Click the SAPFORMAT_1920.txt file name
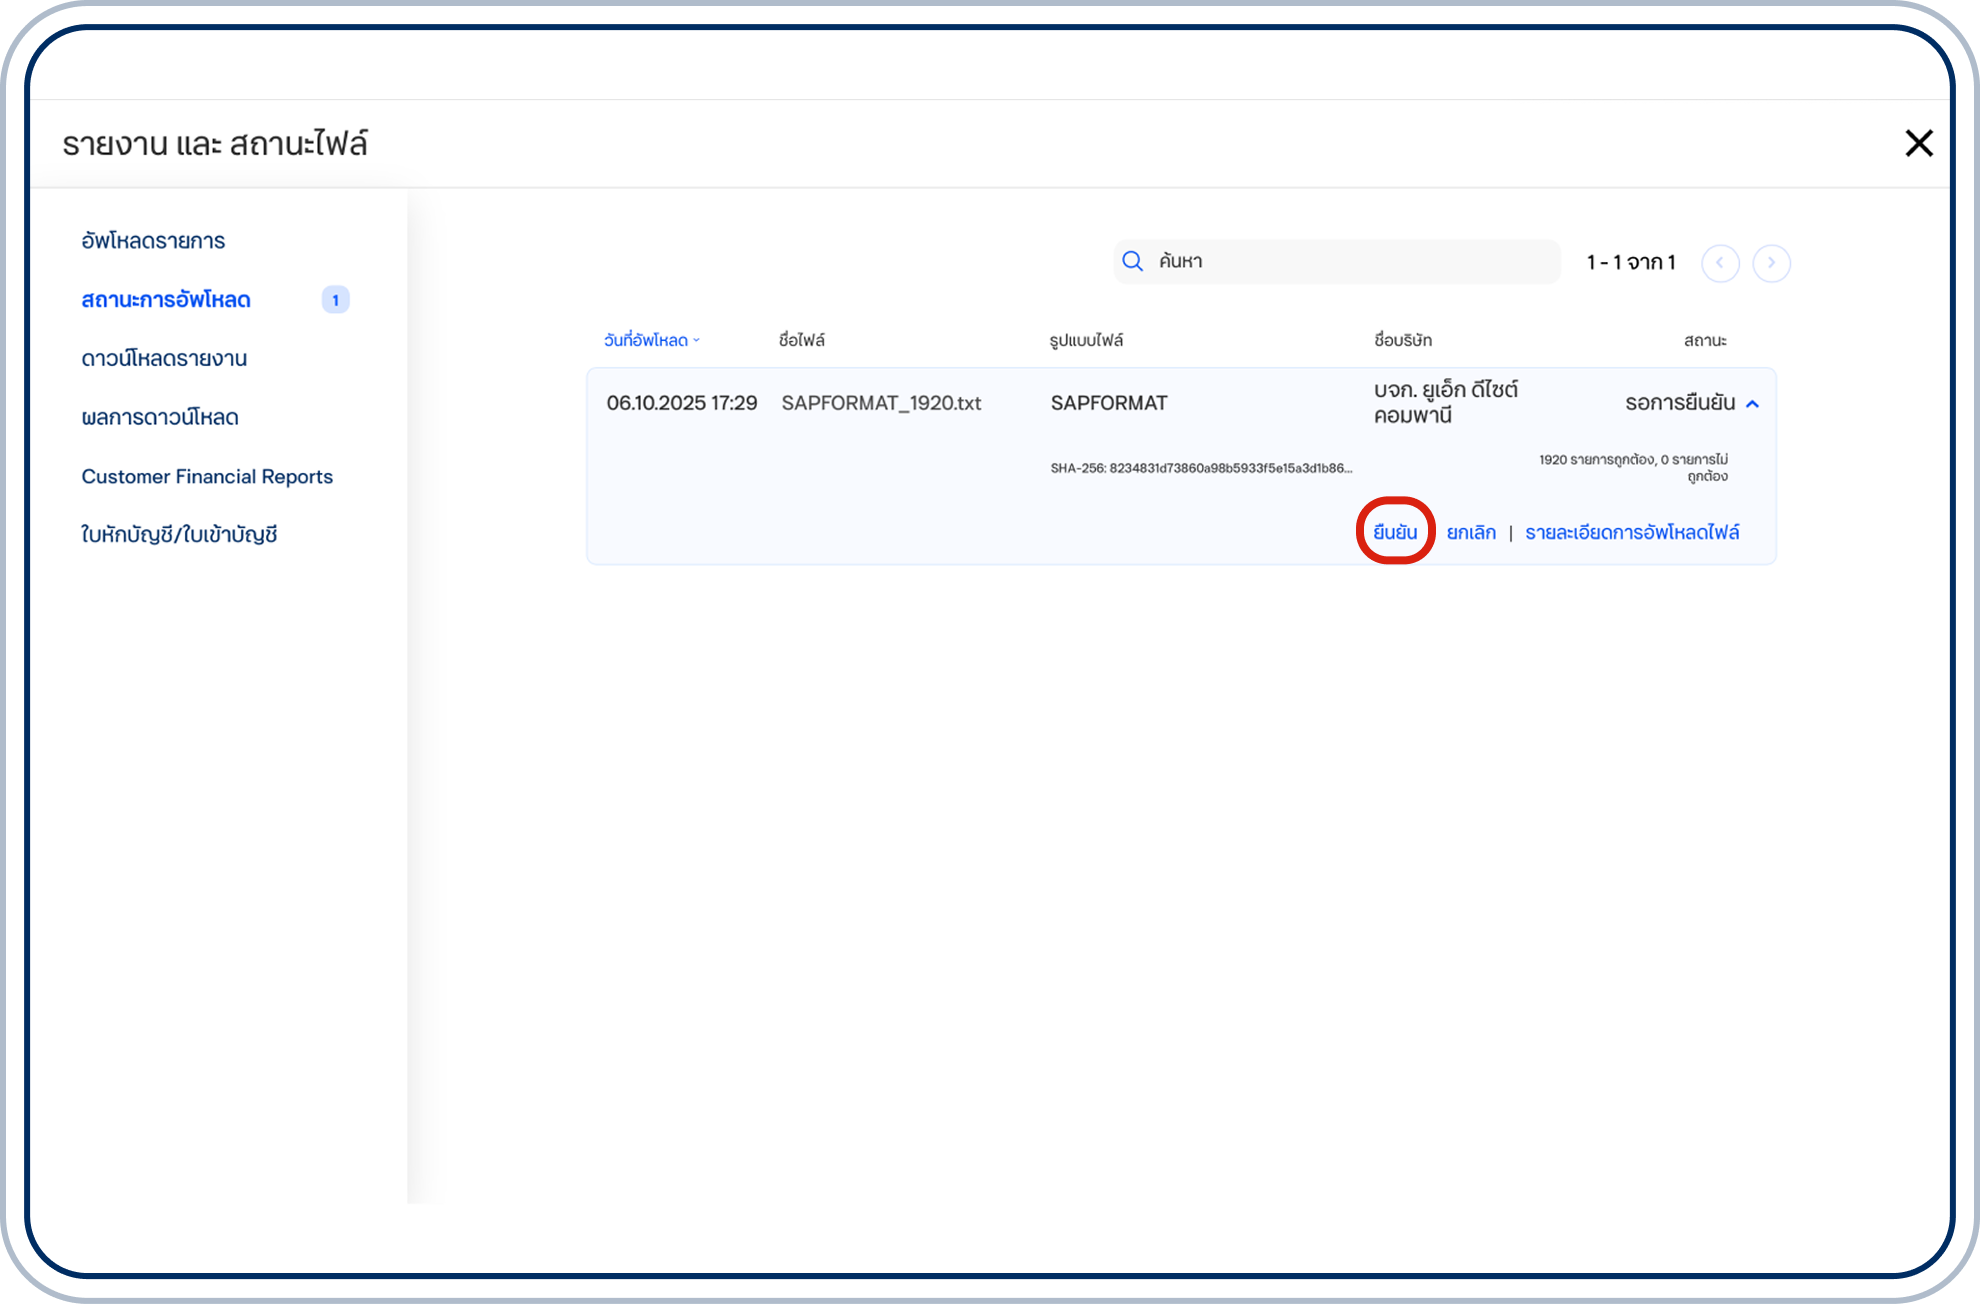1980x1304 pixels. 881,403
